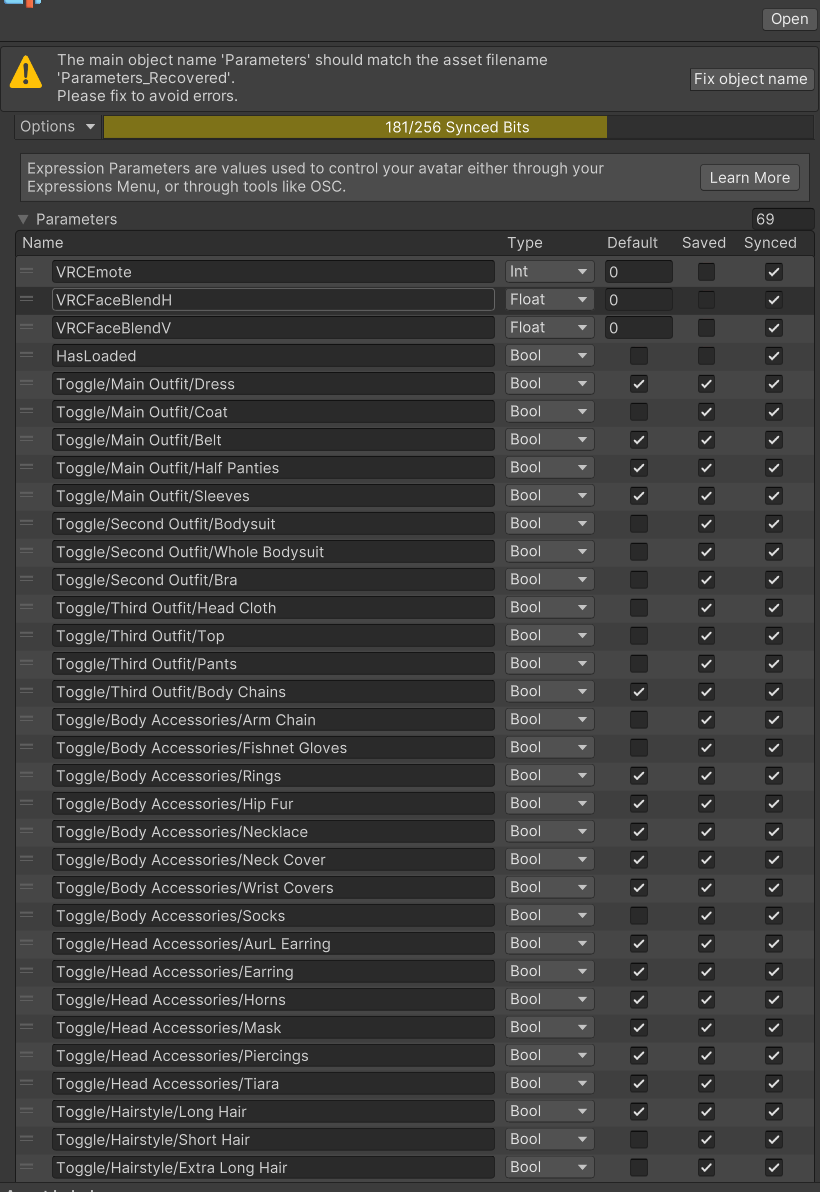Image resolution: width=820 pixels, height=1192 pixels.
Task: Disable Synced for Toggle/Head Accessories/Mask
Action: pos(774,1028)
